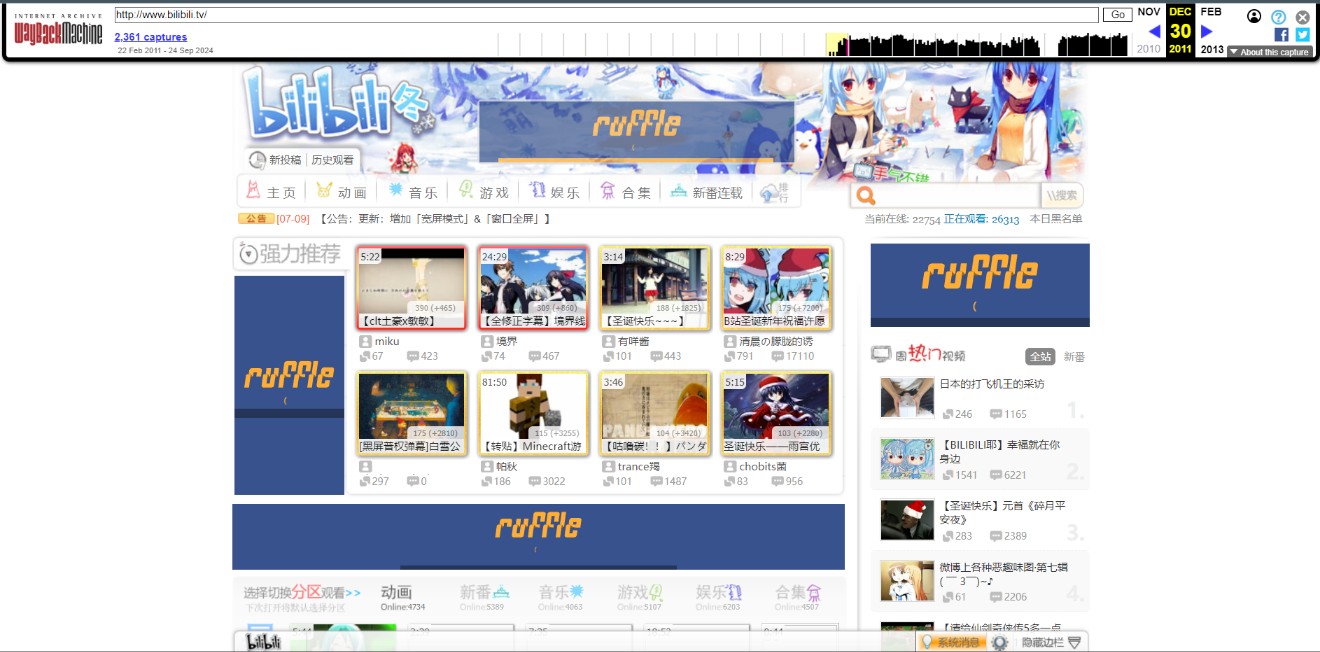Jump to the NOV month capture

point(1149,12)
